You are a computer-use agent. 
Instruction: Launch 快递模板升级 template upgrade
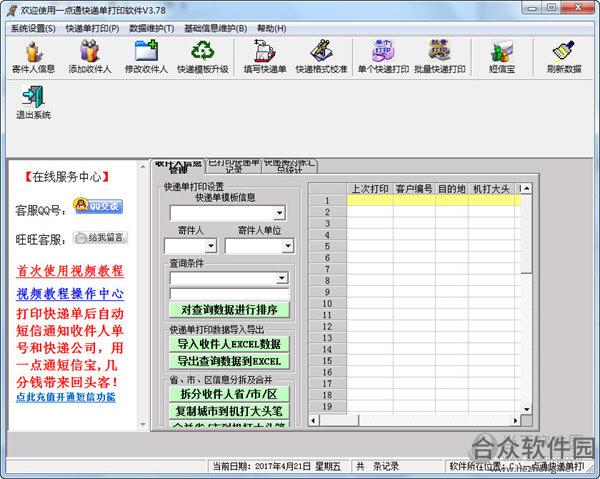point(203,57)
